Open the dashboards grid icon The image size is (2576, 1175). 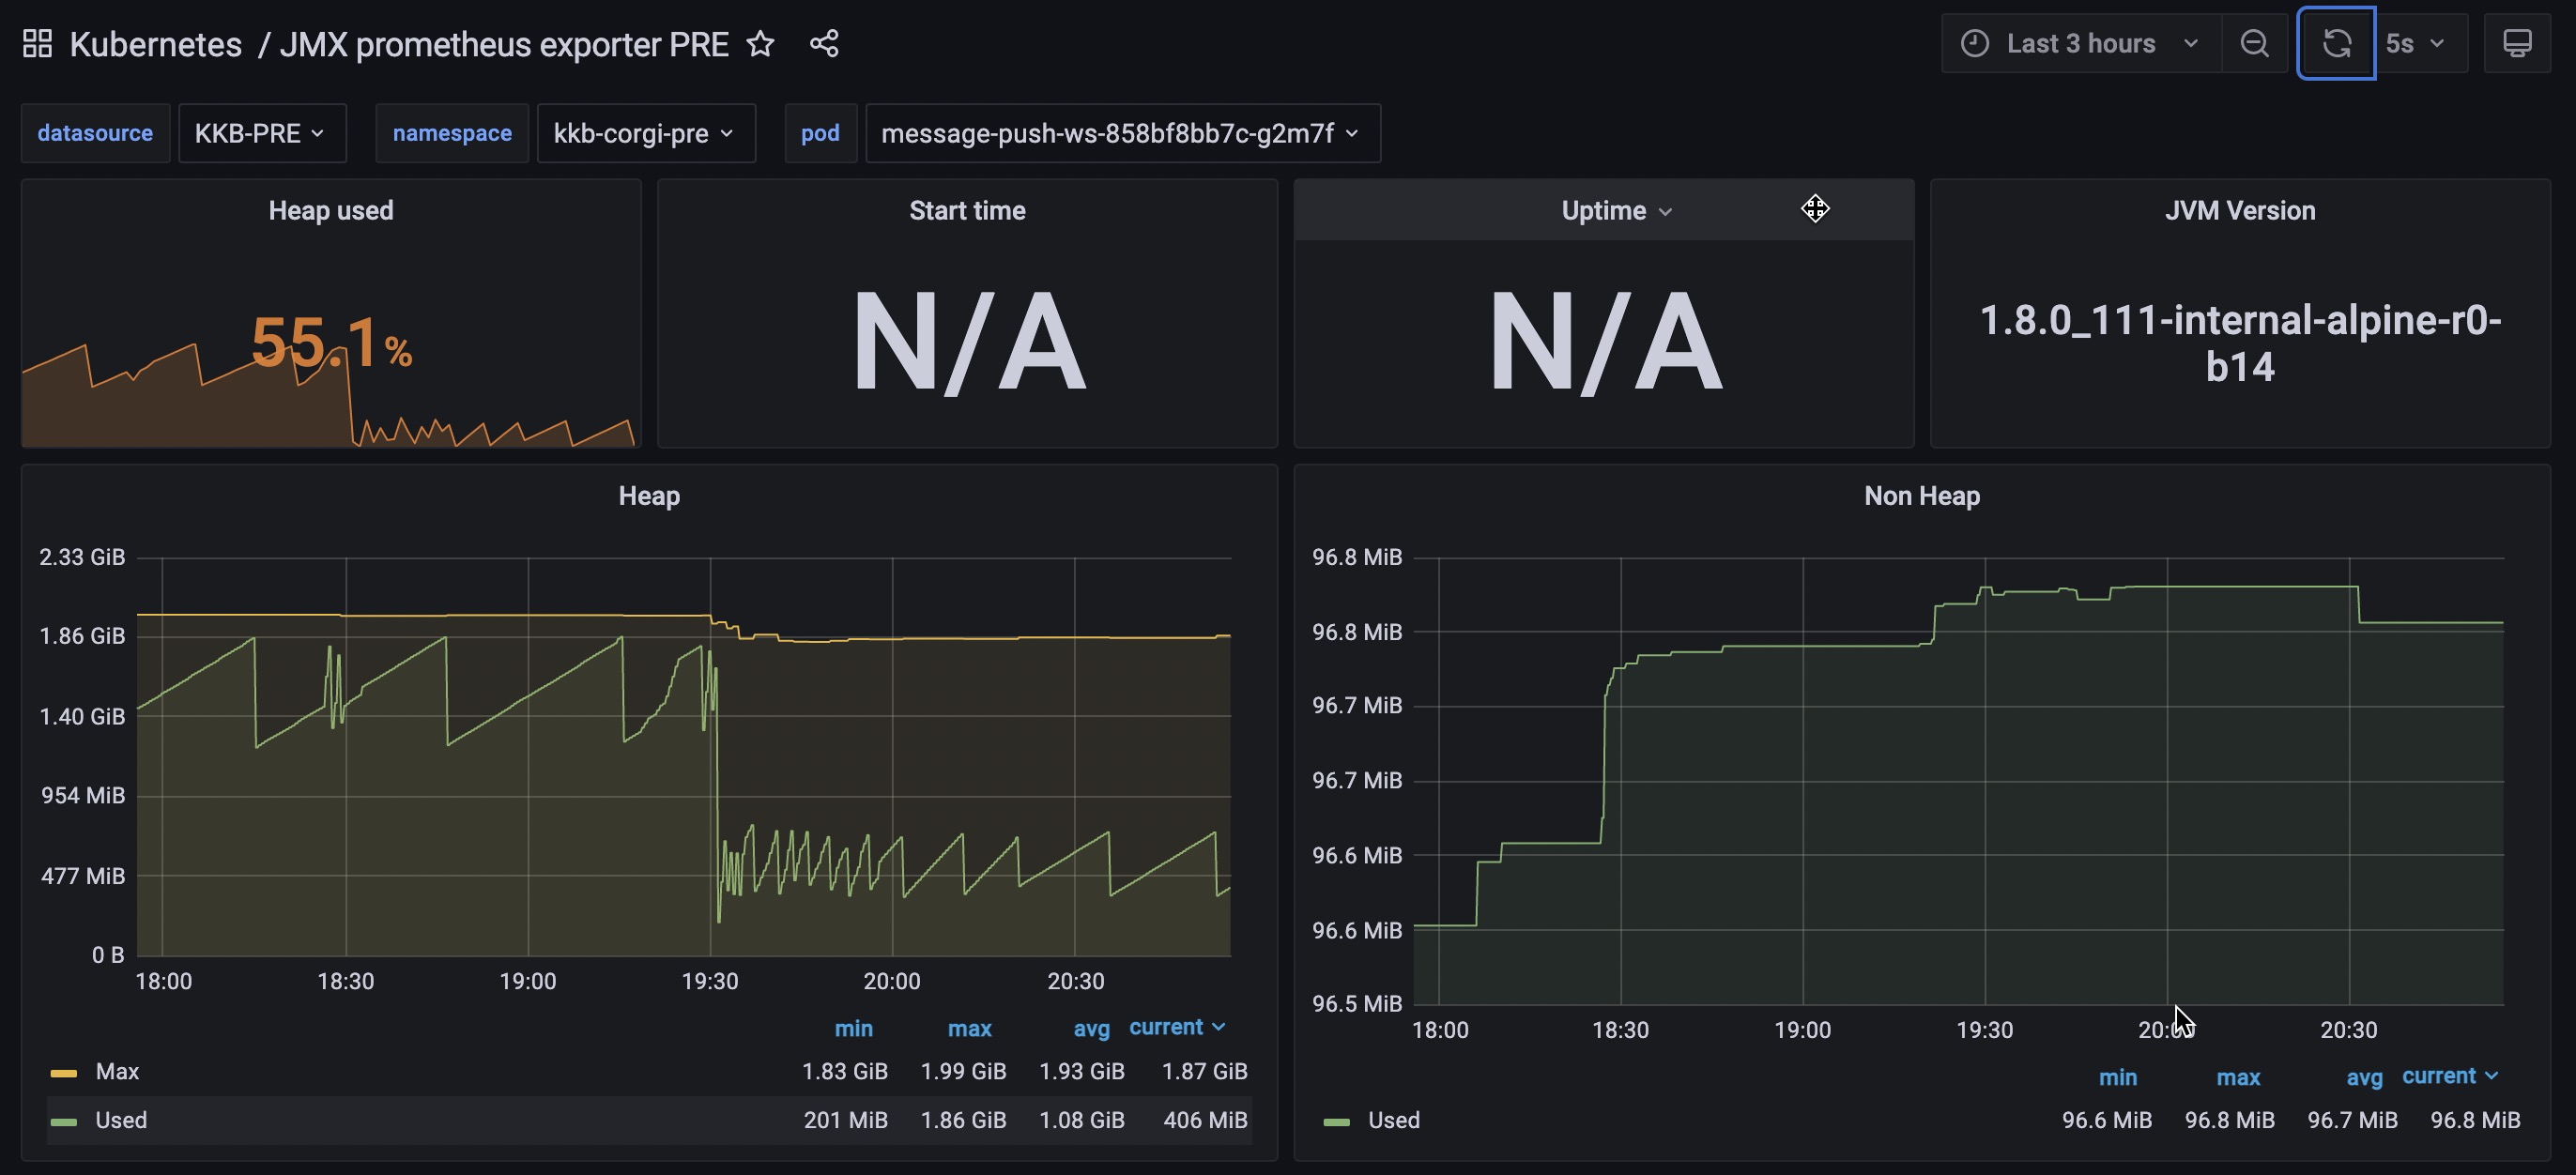[37, 44]
